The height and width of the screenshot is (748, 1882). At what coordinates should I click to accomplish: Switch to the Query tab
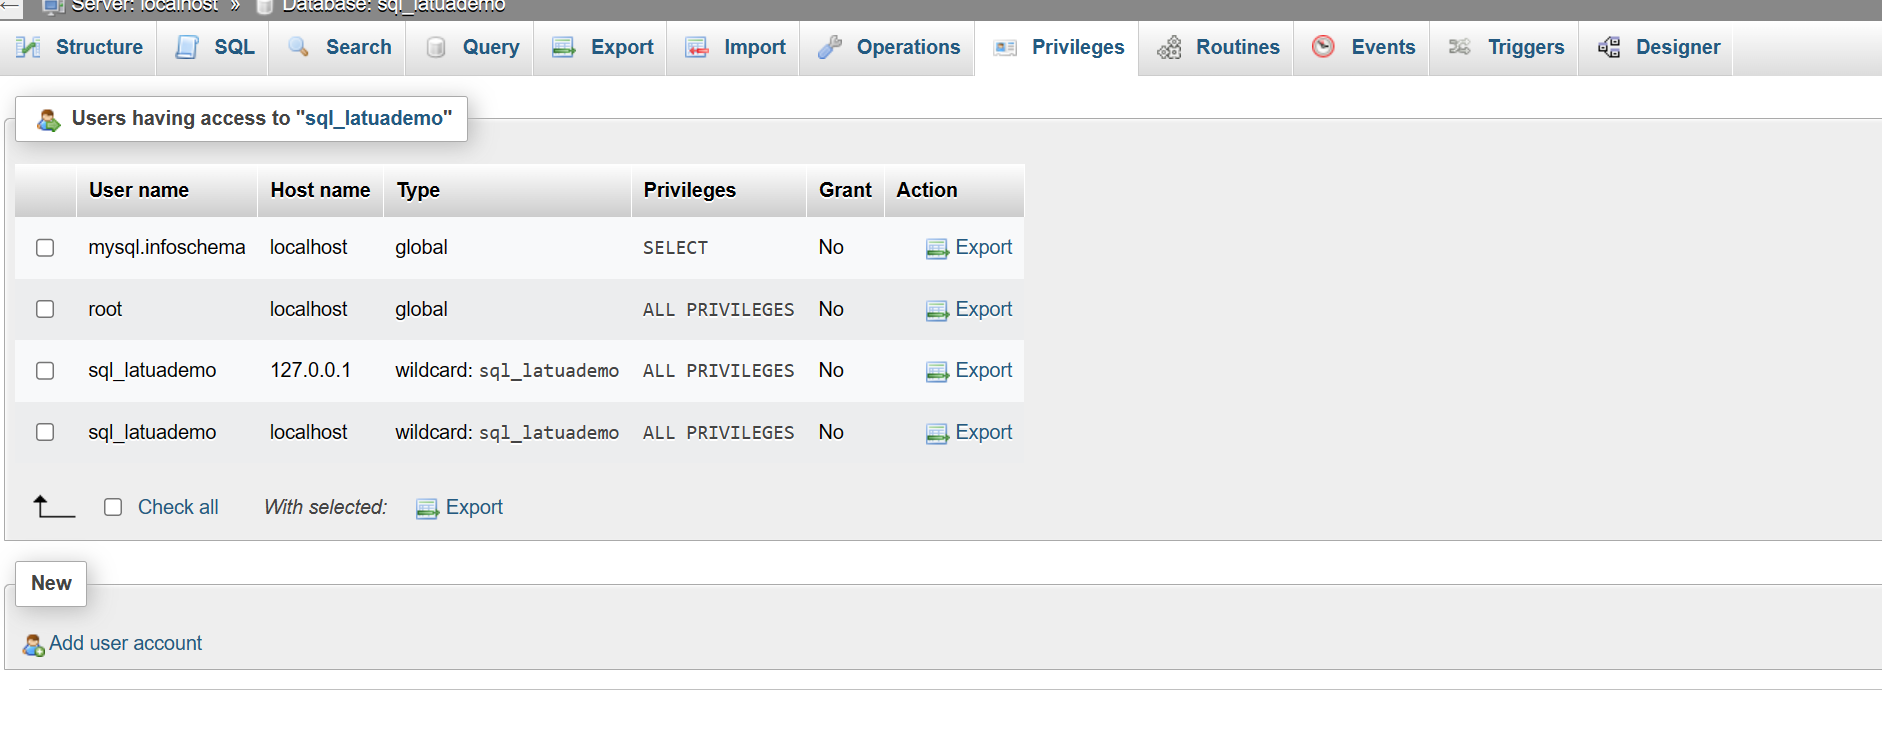tap(472, 47)
